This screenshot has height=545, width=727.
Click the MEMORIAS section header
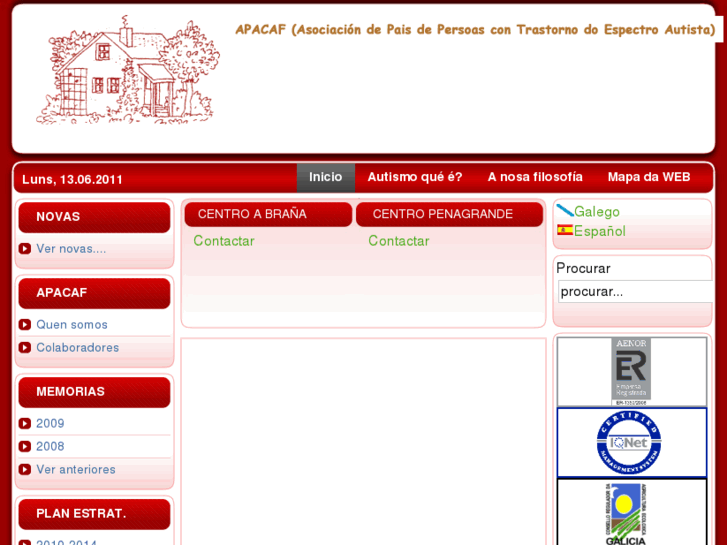(95, 392)
